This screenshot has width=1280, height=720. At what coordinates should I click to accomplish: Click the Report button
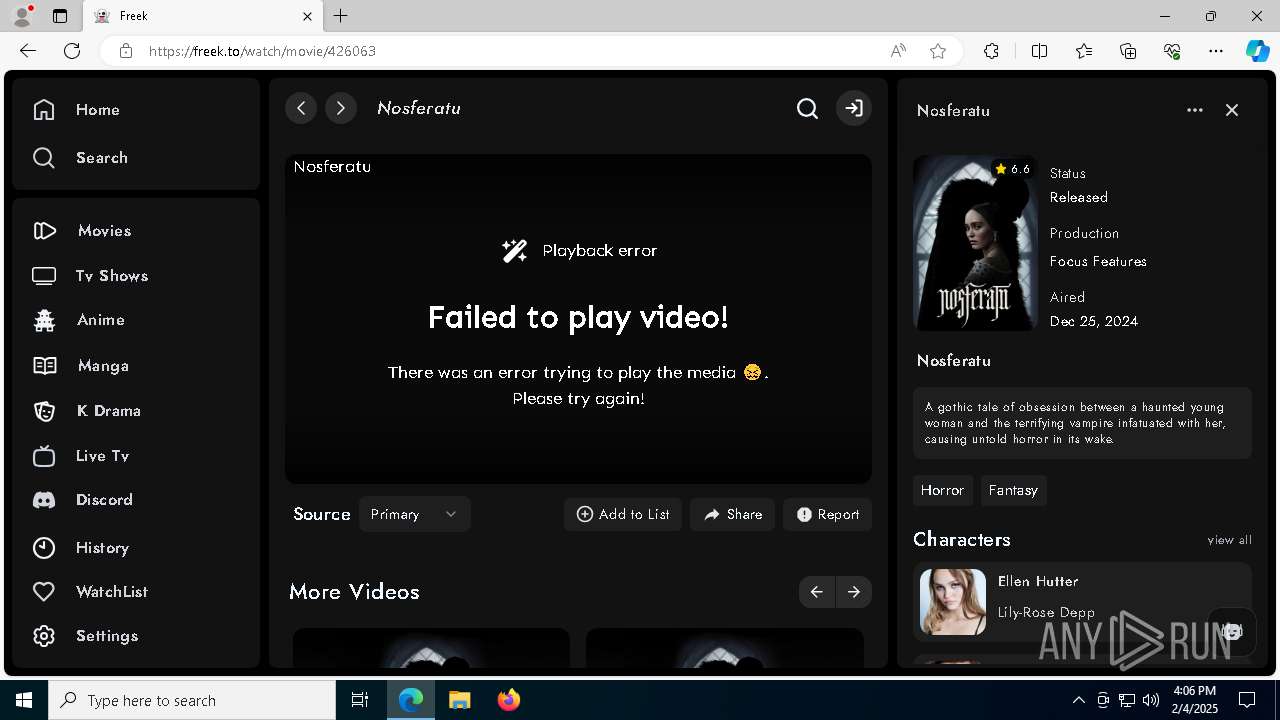tap(828, 514)
